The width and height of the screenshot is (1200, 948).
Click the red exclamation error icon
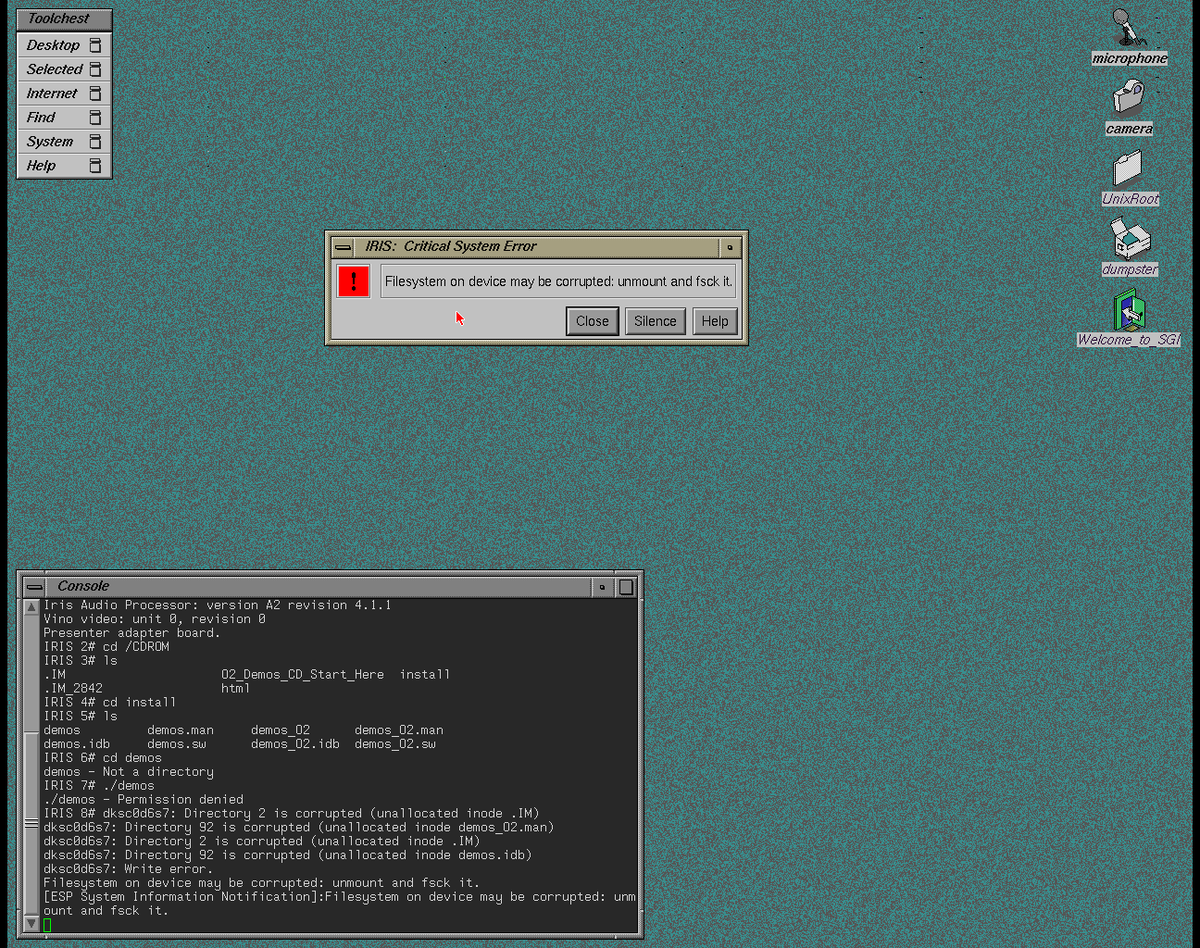coord(353,281)
